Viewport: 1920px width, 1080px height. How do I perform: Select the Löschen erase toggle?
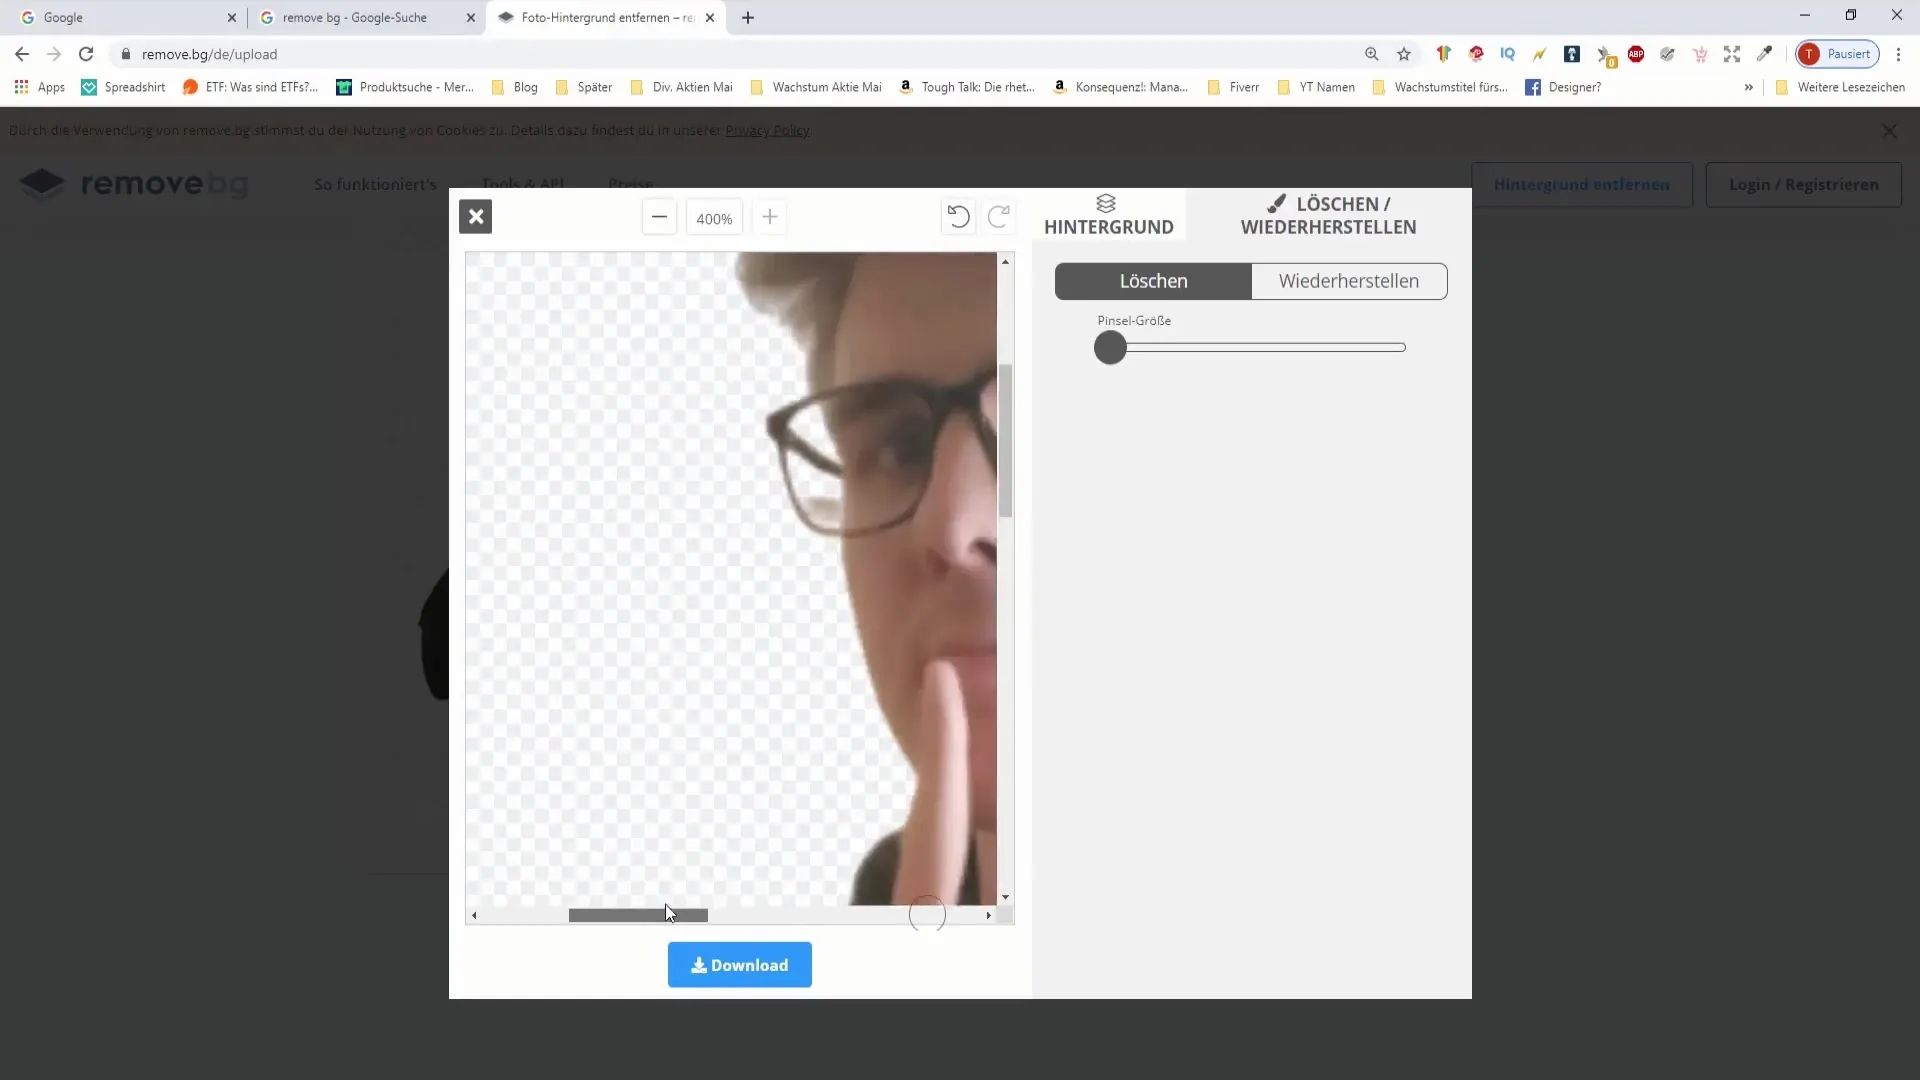pos(1153,281)
